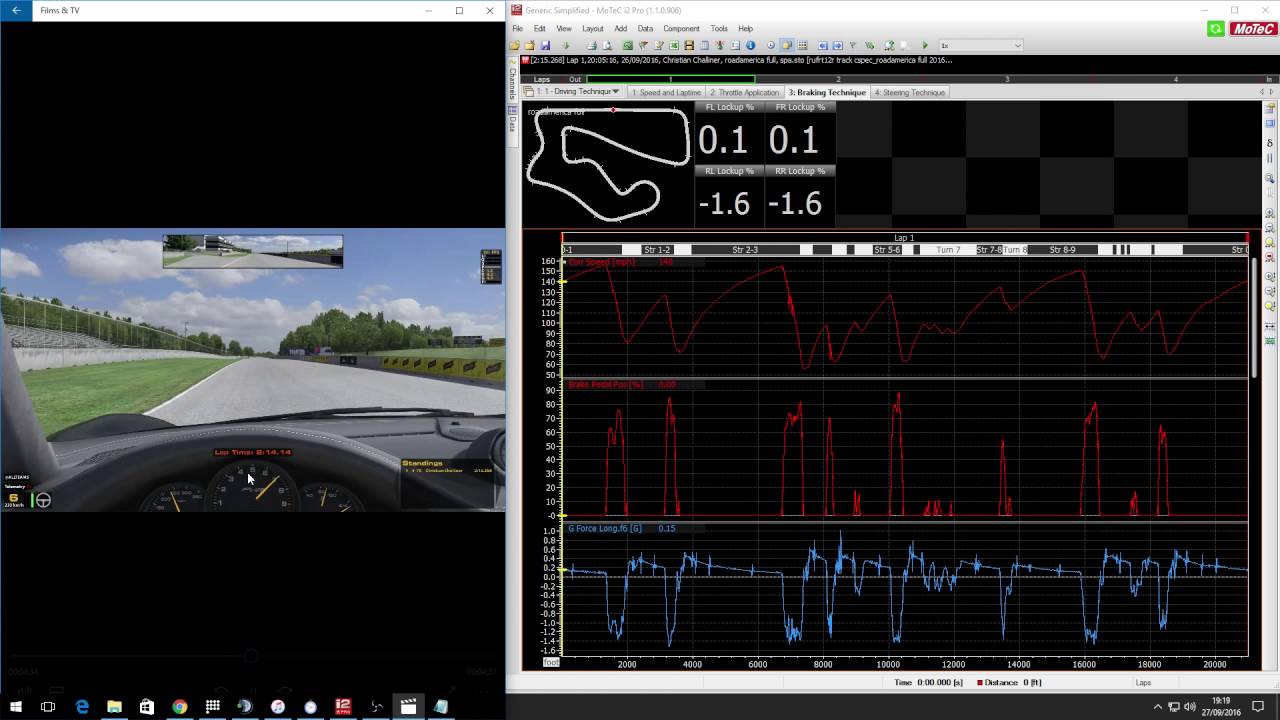This screenshot has height=720, width=1280.
Task: Open the Data menu in MoTeC
Action: tap(645, 29)
